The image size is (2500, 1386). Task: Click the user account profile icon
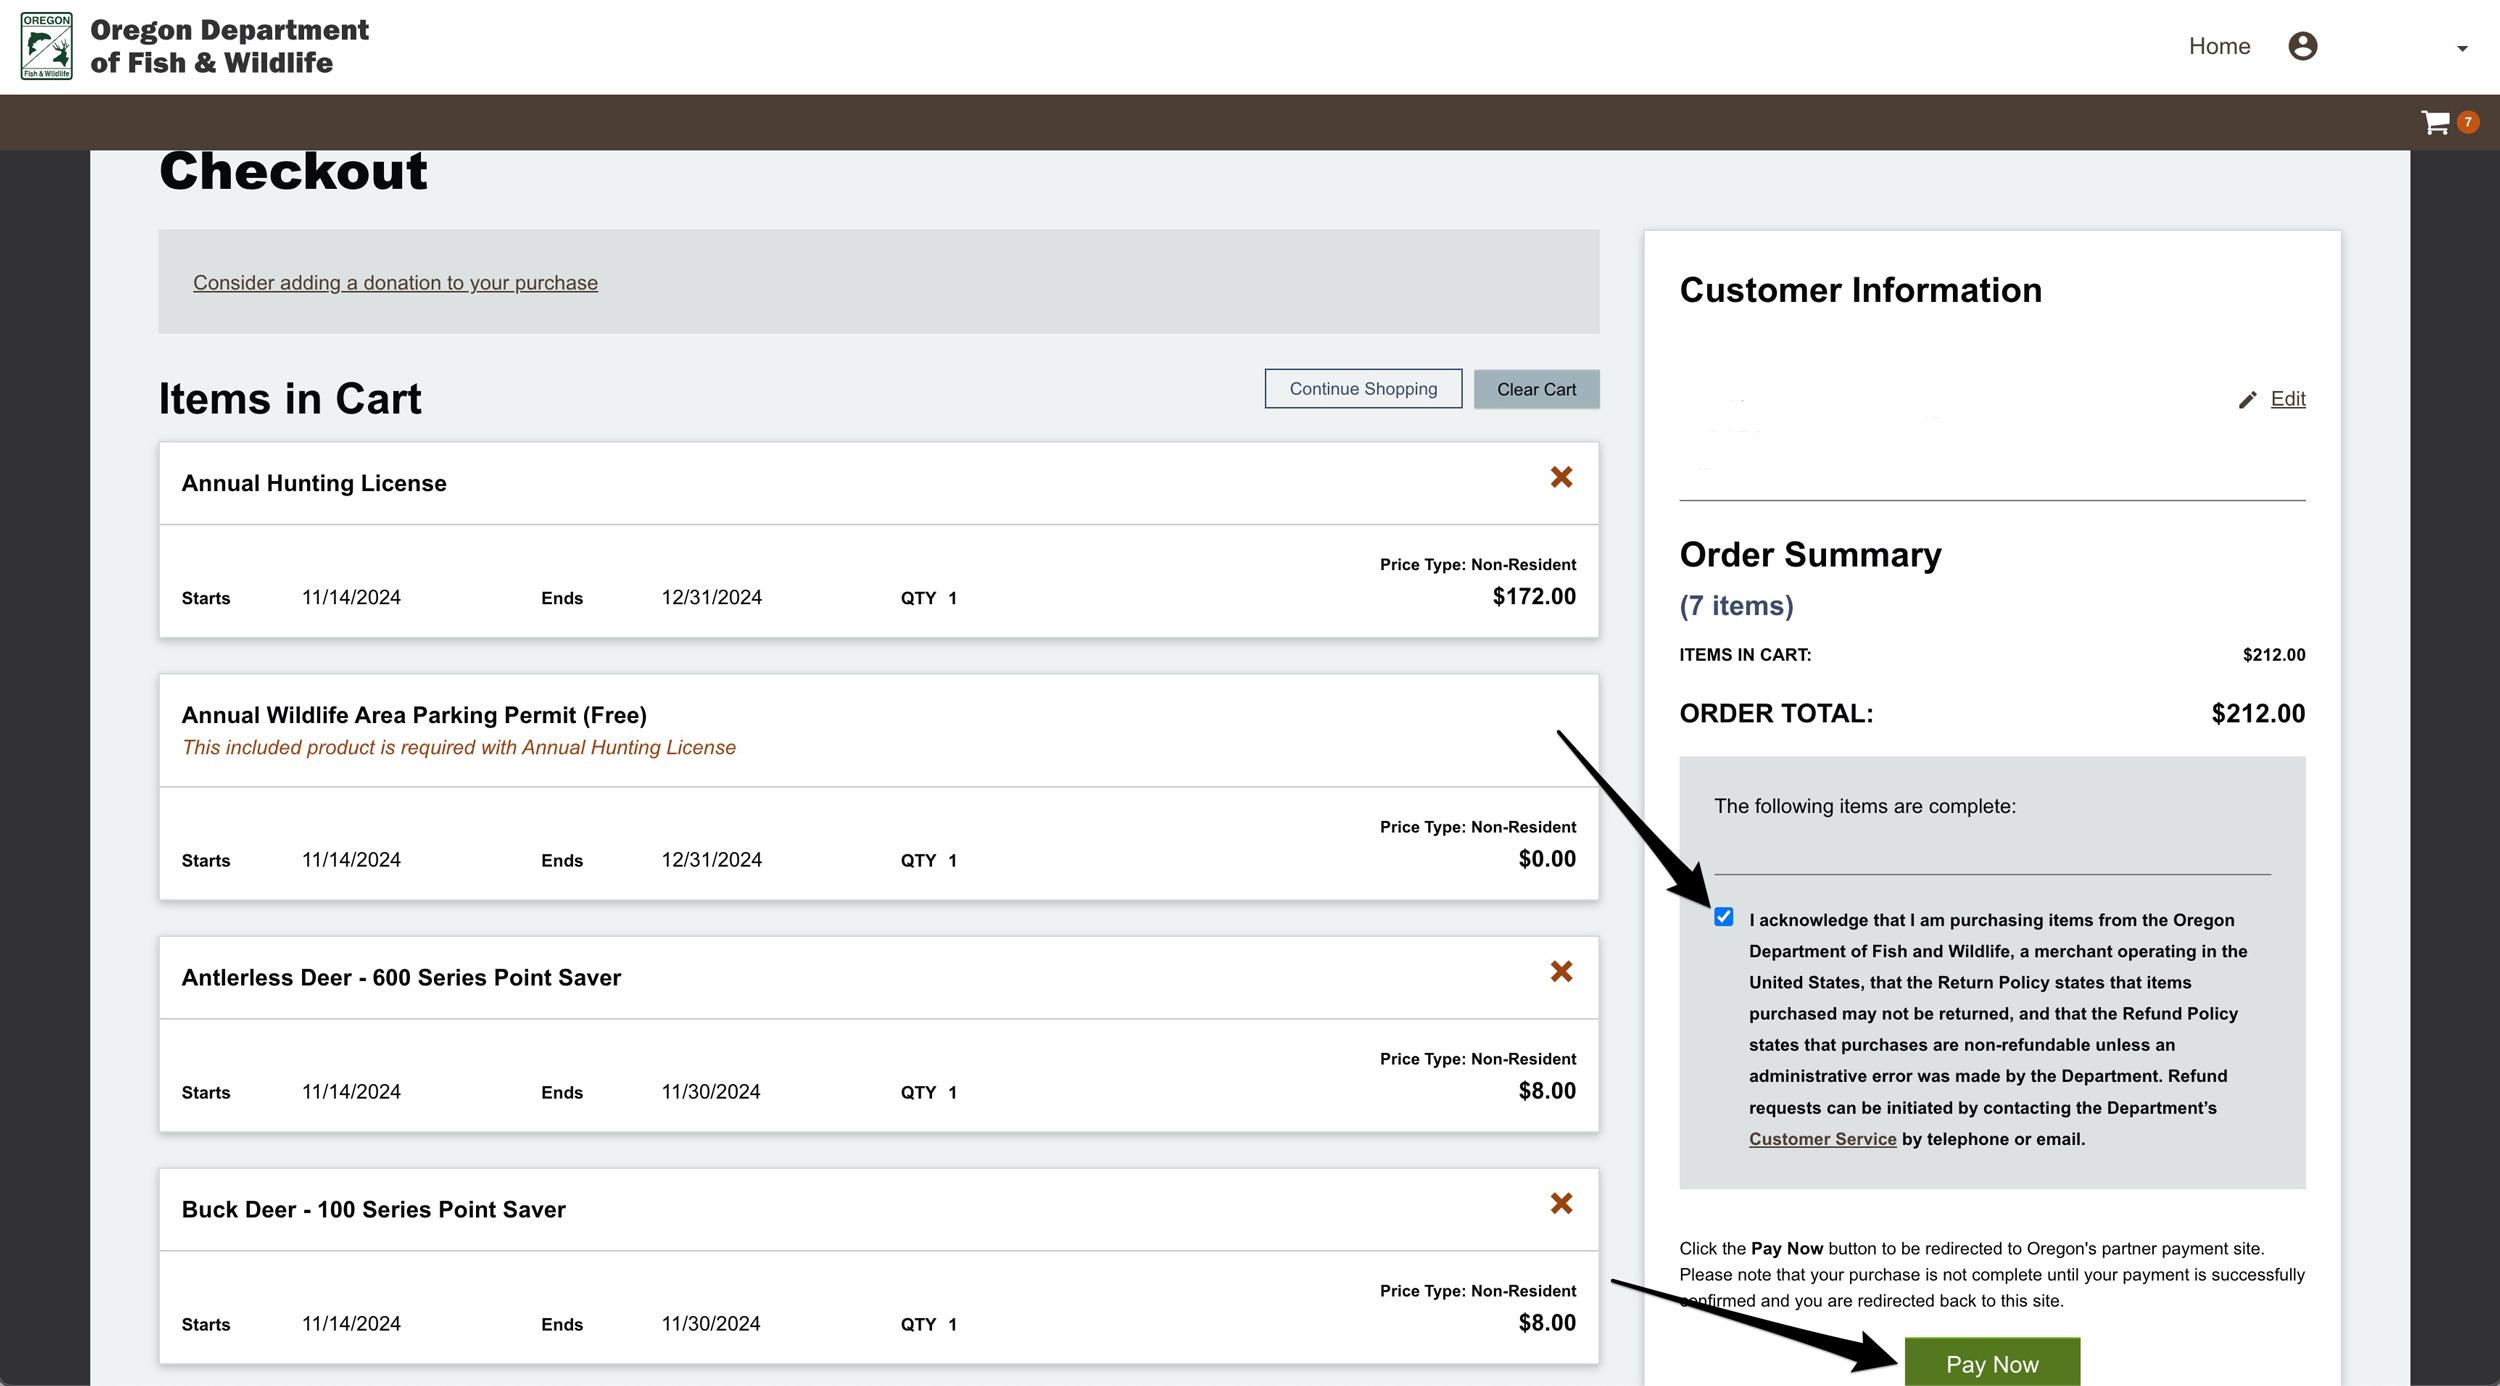(x=2302, y=46)
